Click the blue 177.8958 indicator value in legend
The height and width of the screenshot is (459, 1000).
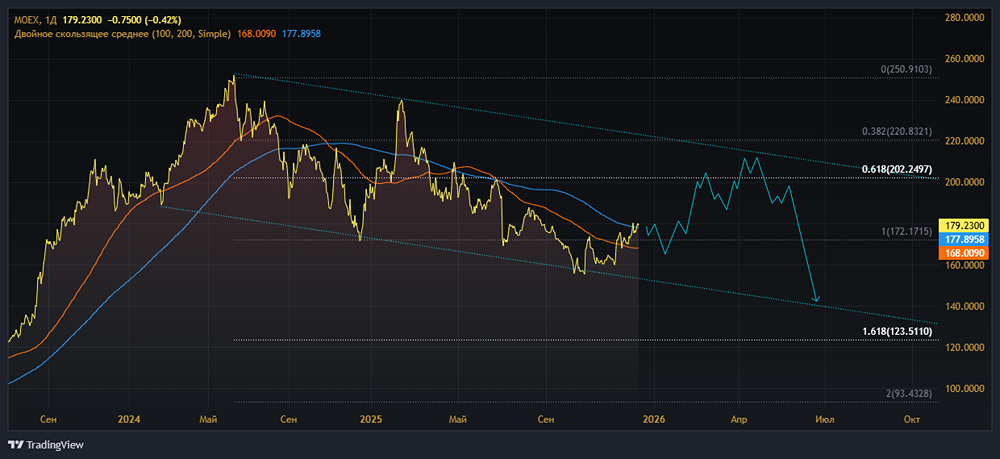coord(301,33)
